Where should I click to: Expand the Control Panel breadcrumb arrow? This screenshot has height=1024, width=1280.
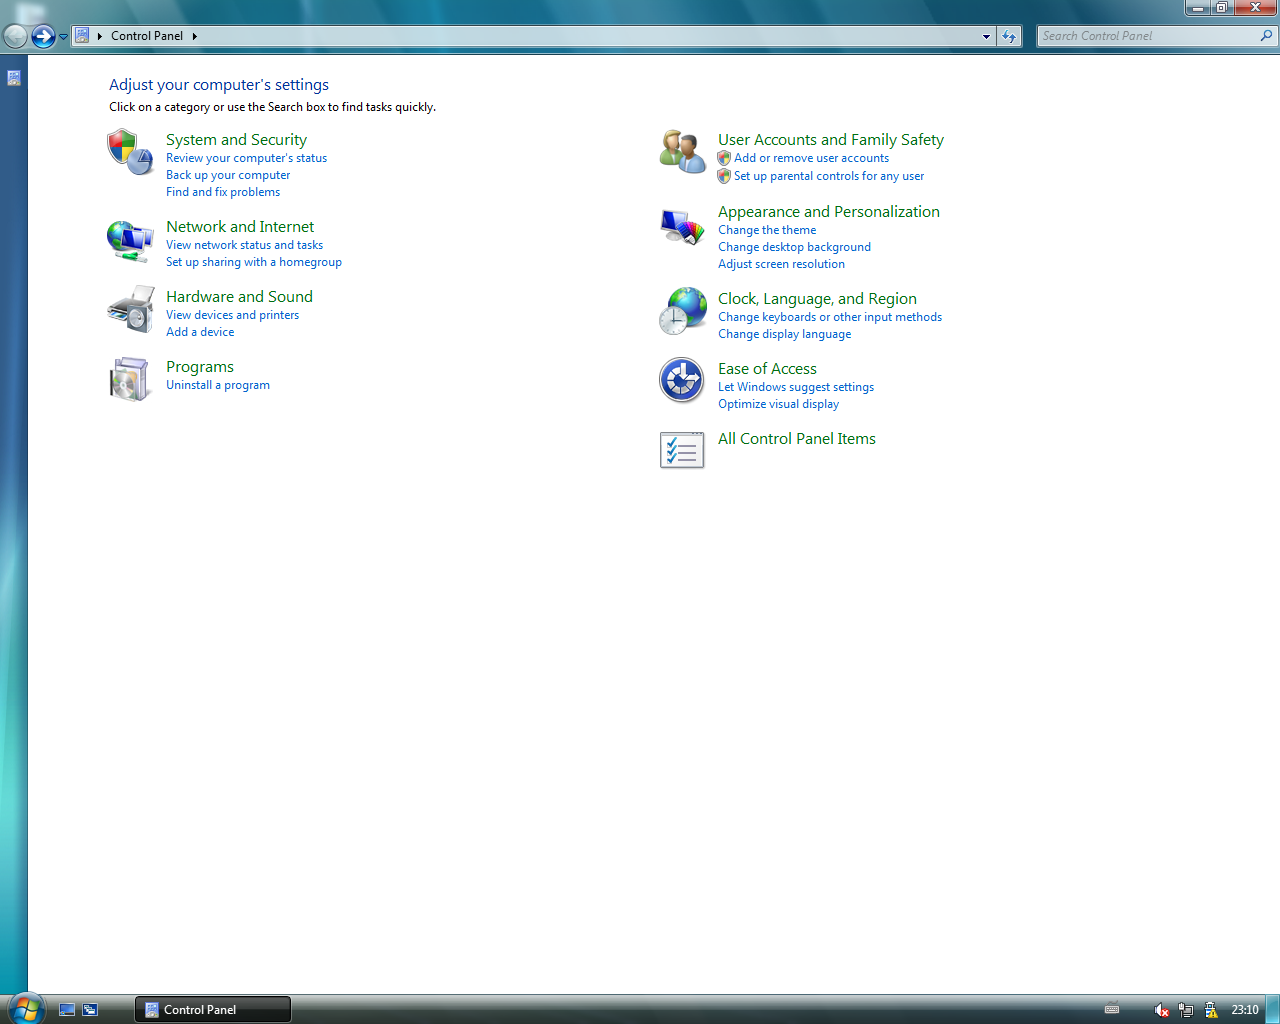click(x=195, y=36)
